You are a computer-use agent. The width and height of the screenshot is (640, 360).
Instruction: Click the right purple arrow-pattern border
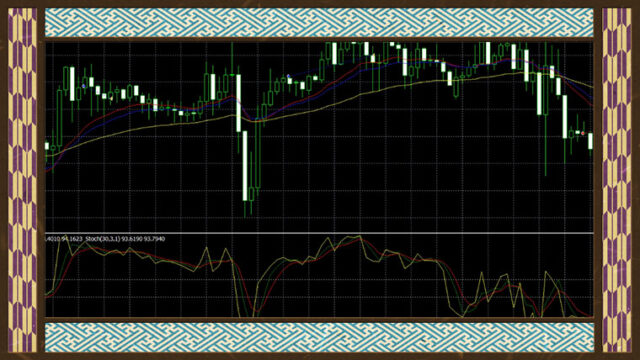[617, 180]
